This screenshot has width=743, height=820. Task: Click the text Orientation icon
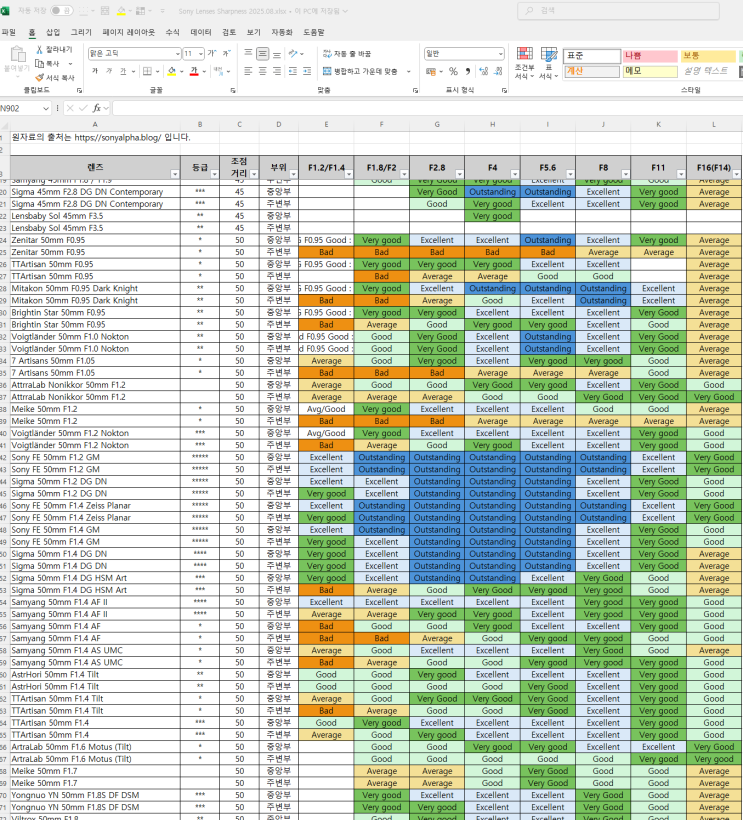[x=293, y=53]
